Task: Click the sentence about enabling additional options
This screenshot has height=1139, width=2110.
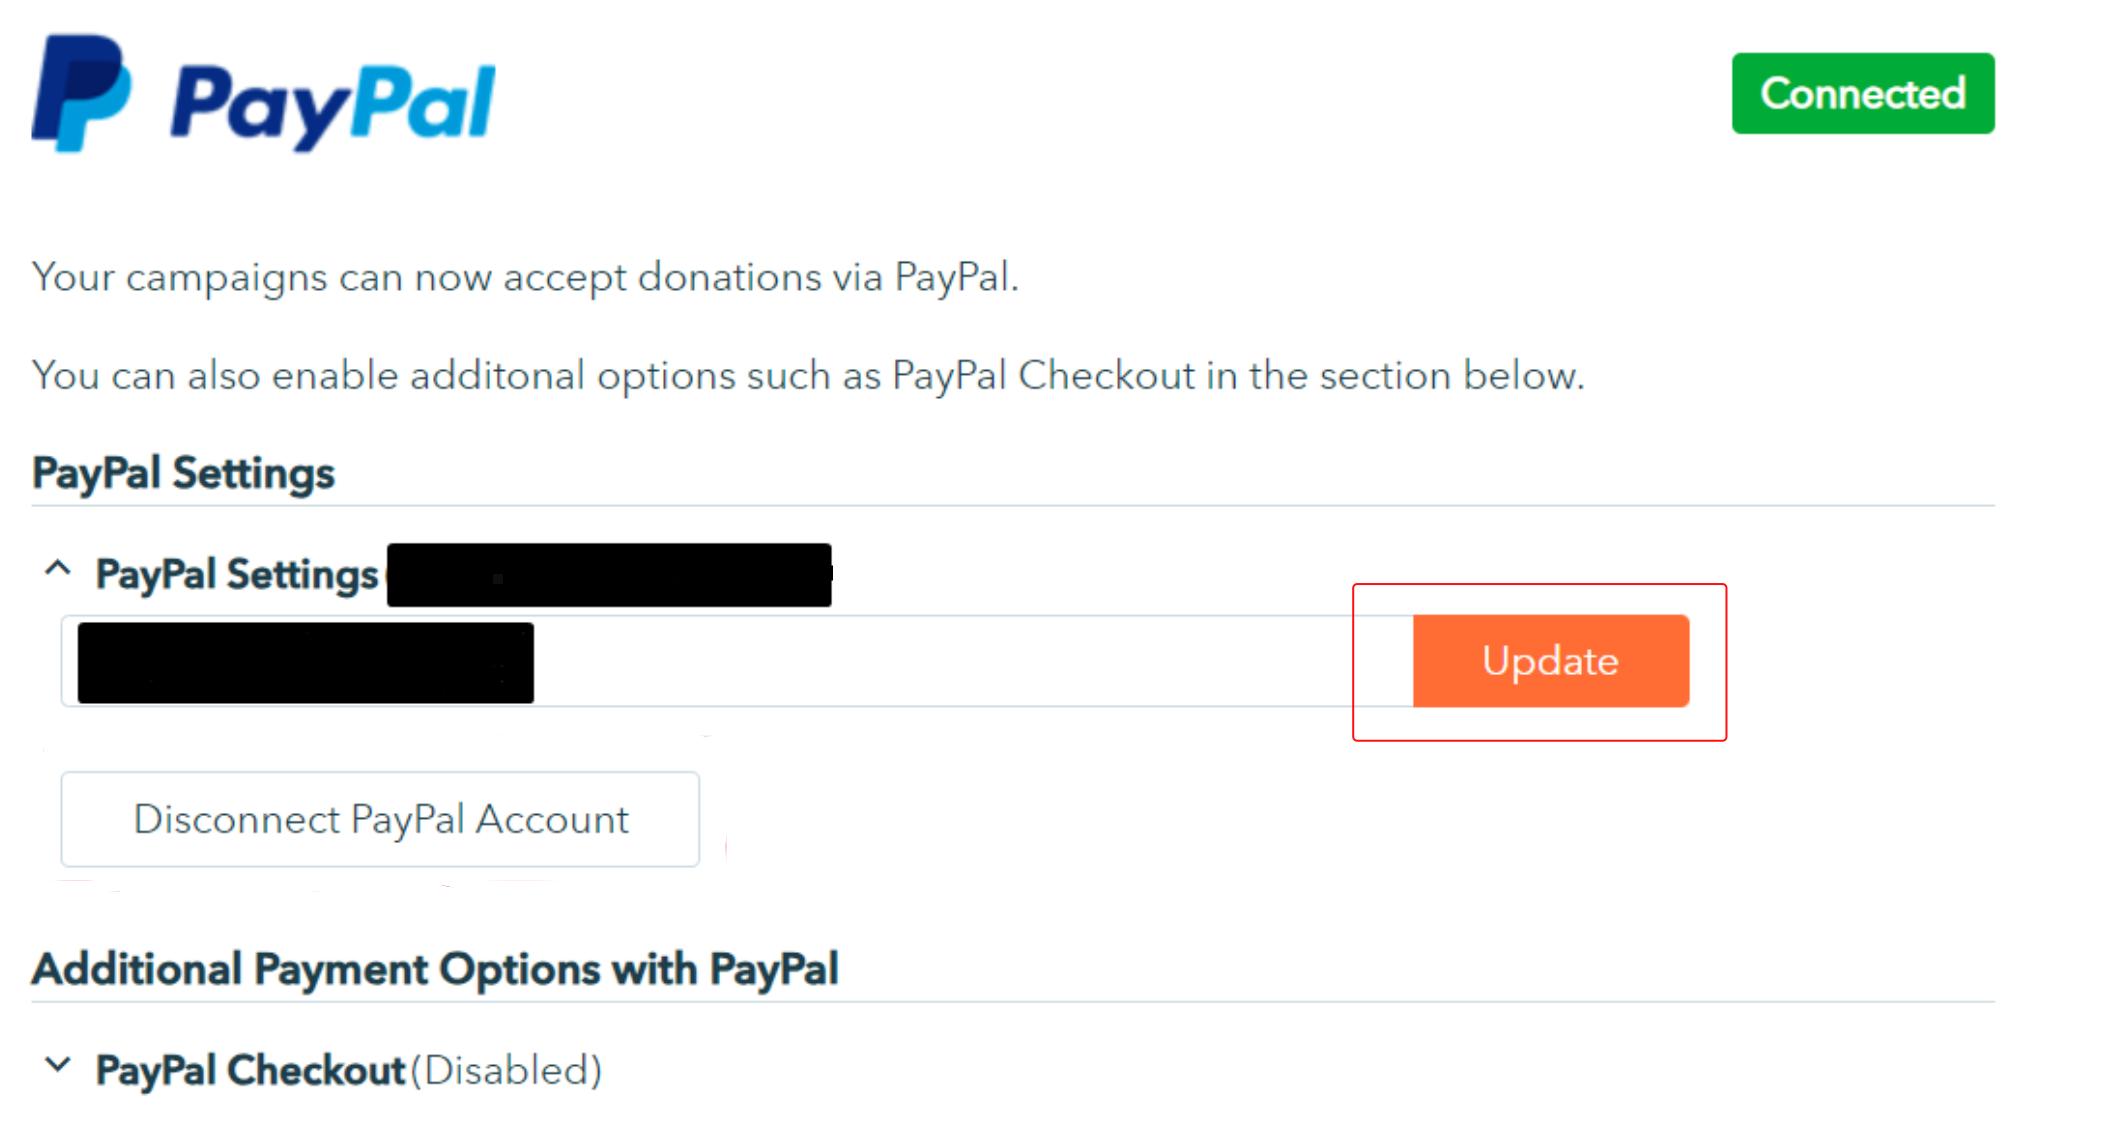Action: click(x=808, y=376)
